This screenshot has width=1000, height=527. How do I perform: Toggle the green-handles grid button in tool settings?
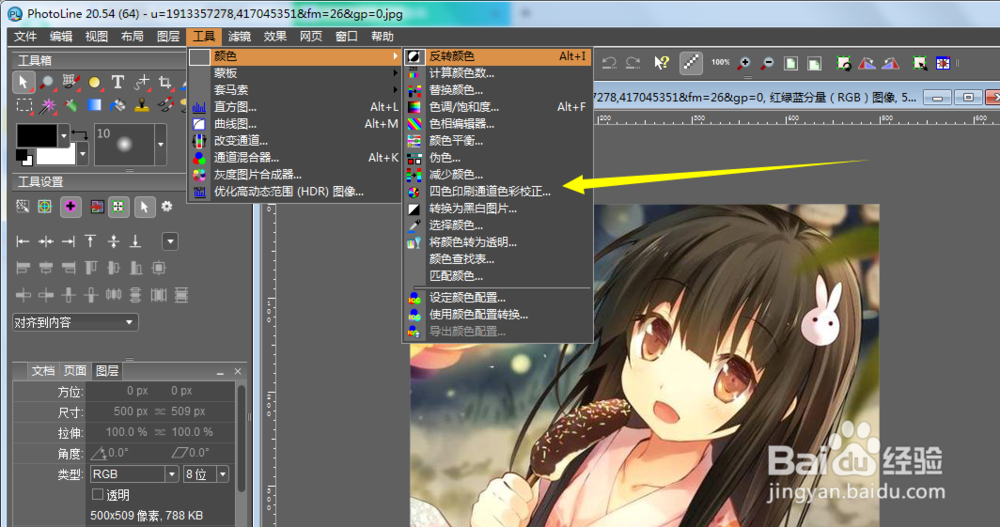tap(118, 206)
